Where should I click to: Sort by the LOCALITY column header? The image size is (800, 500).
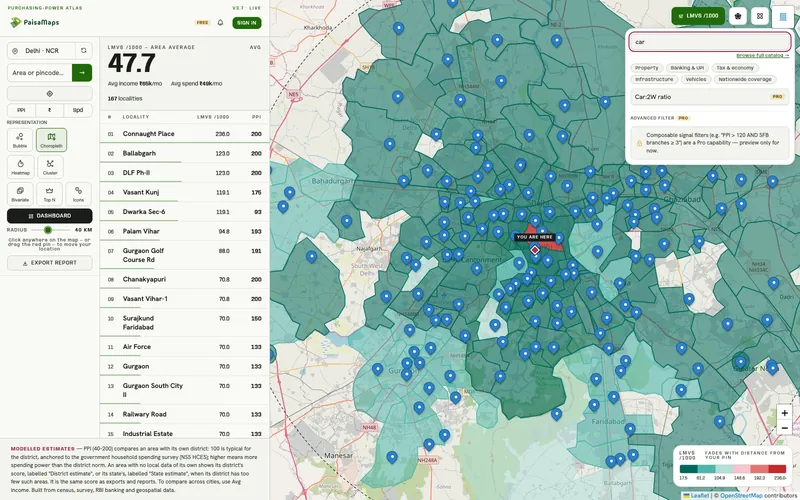136,117
